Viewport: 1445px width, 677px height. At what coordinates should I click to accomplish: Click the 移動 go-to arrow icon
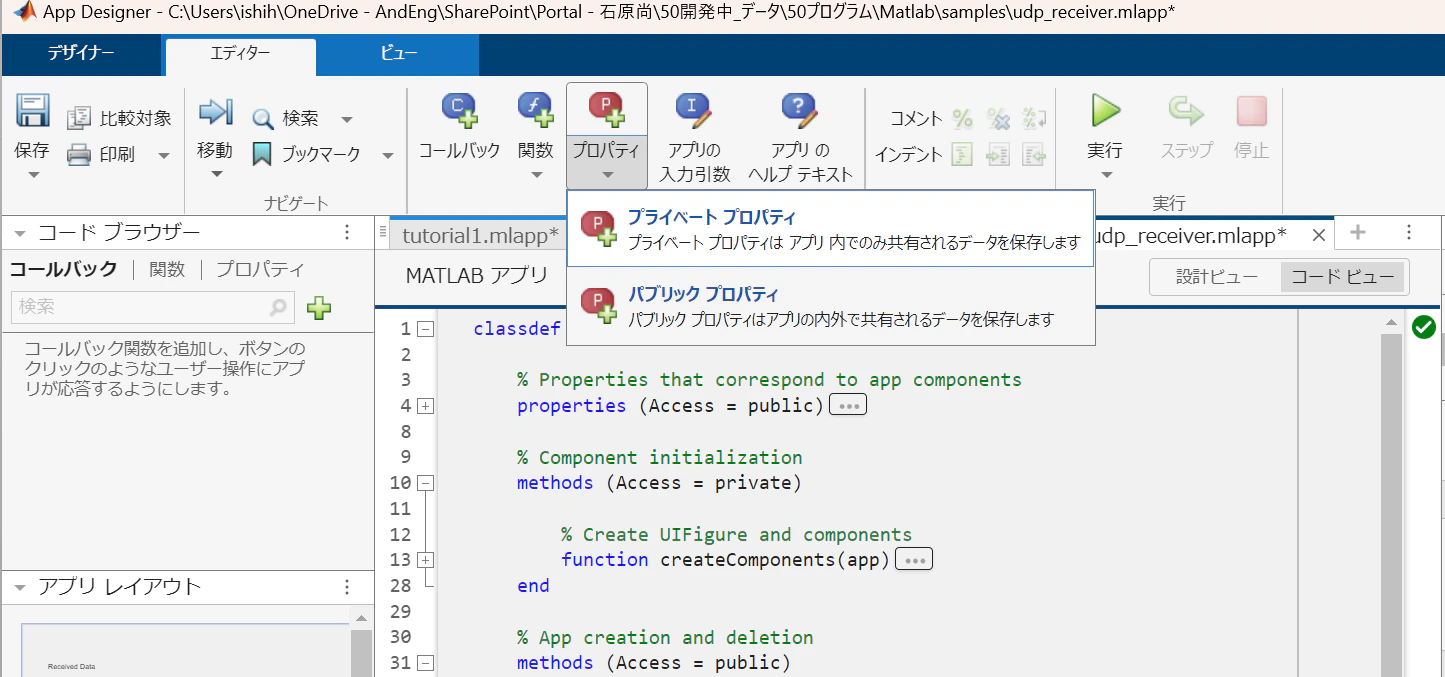(215, 112)
